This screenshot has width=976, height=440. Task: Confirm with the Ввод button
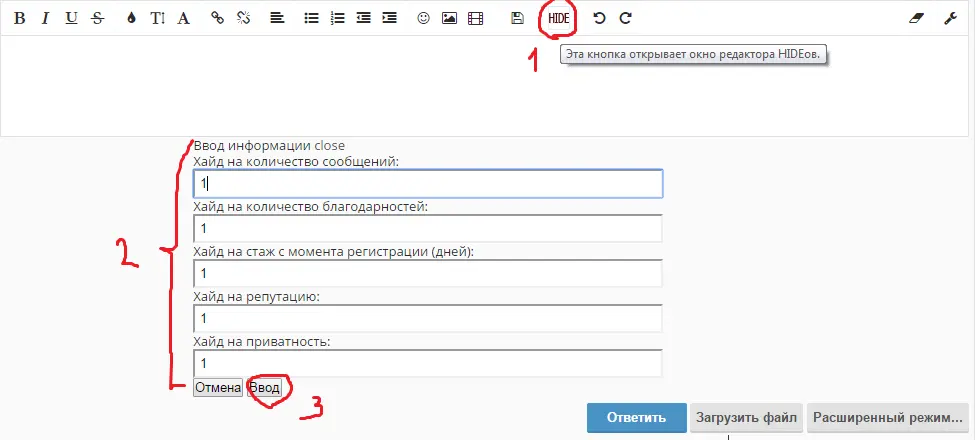tap(265, 388)
